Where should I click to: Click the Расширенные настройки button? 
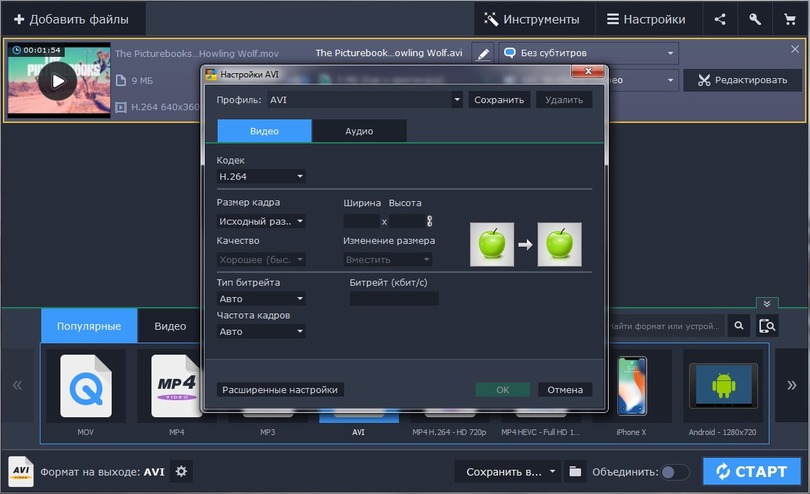pyautogui.click(x=280, y=390)
